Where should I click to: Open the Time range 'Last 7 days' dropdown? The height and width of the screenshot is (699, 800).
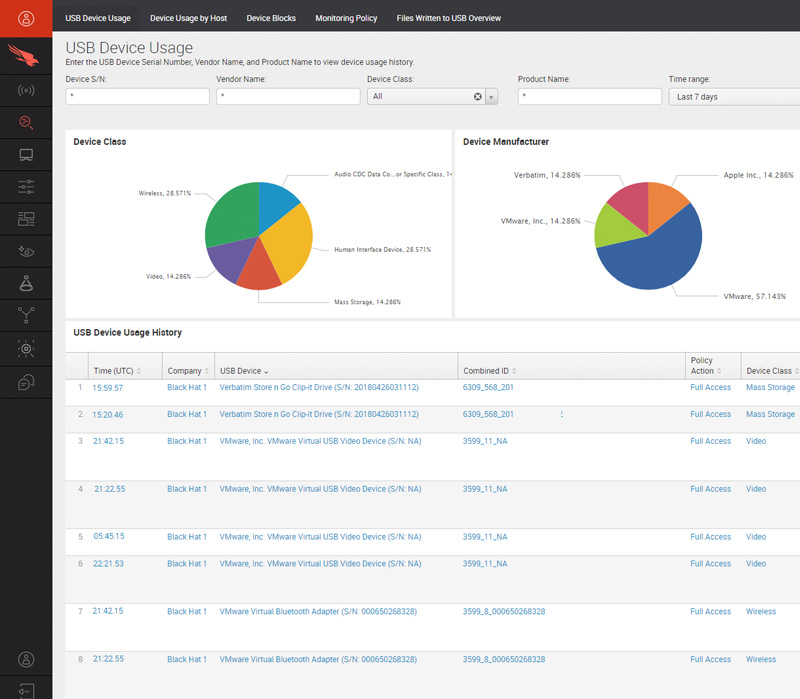[x=733, y=97]
